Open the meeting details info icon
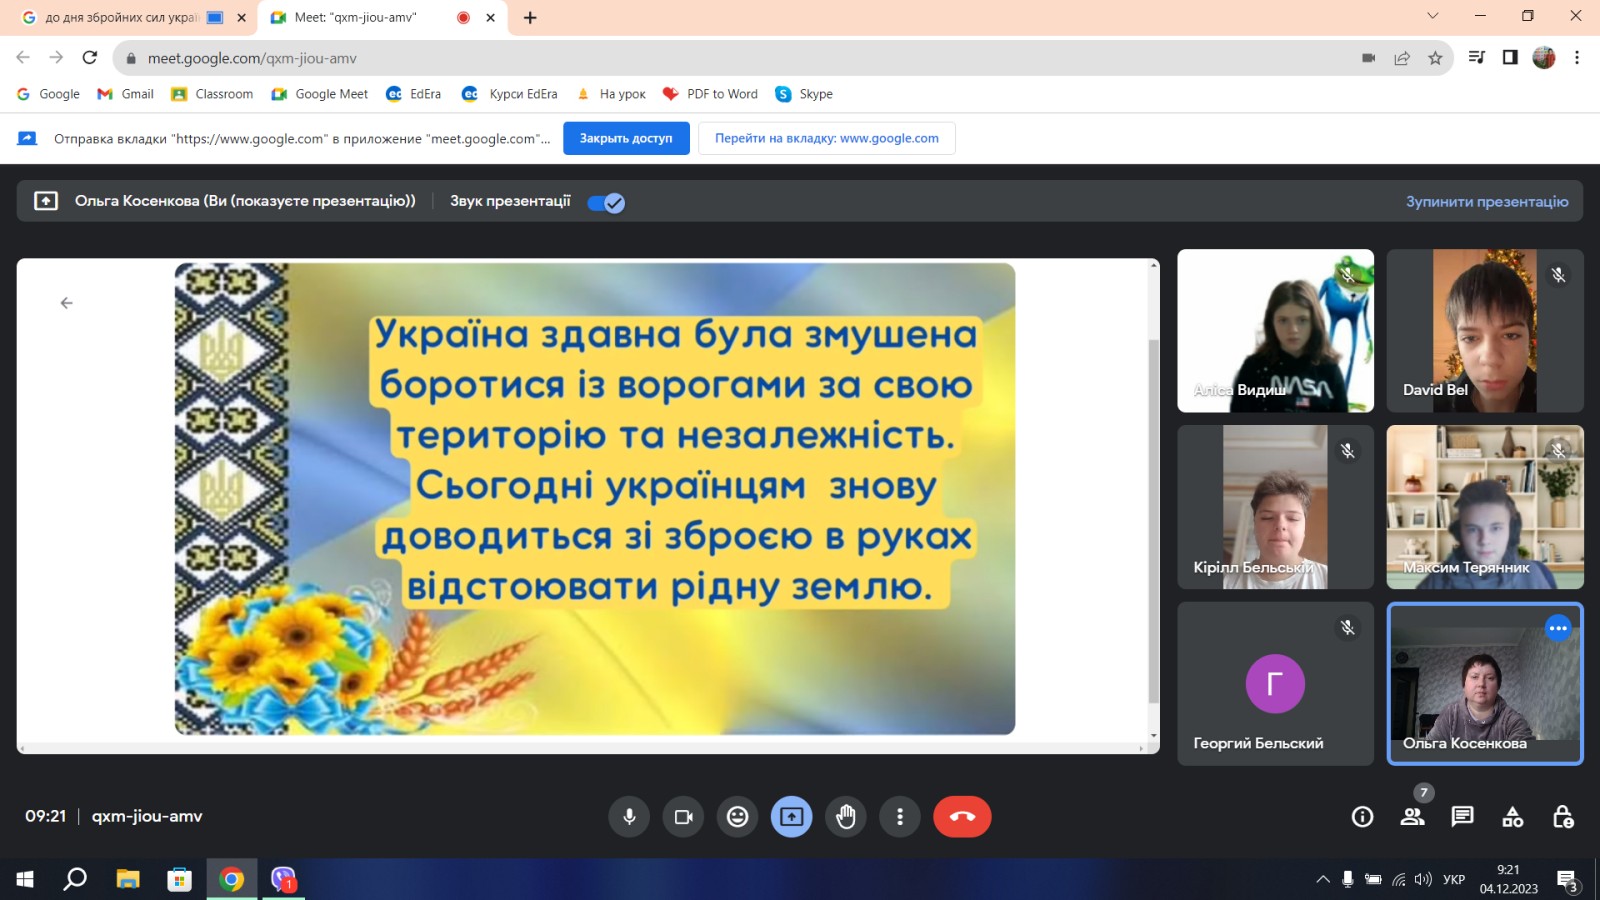 point(1362,817)
